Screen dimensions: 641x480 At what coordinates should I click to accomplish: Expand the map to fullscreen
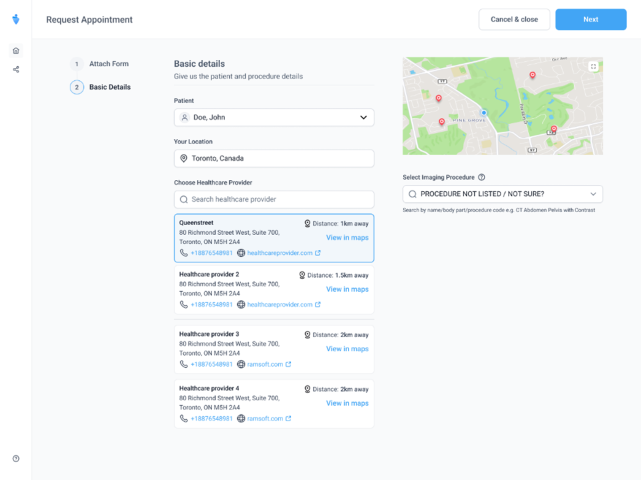coord(593,67)
